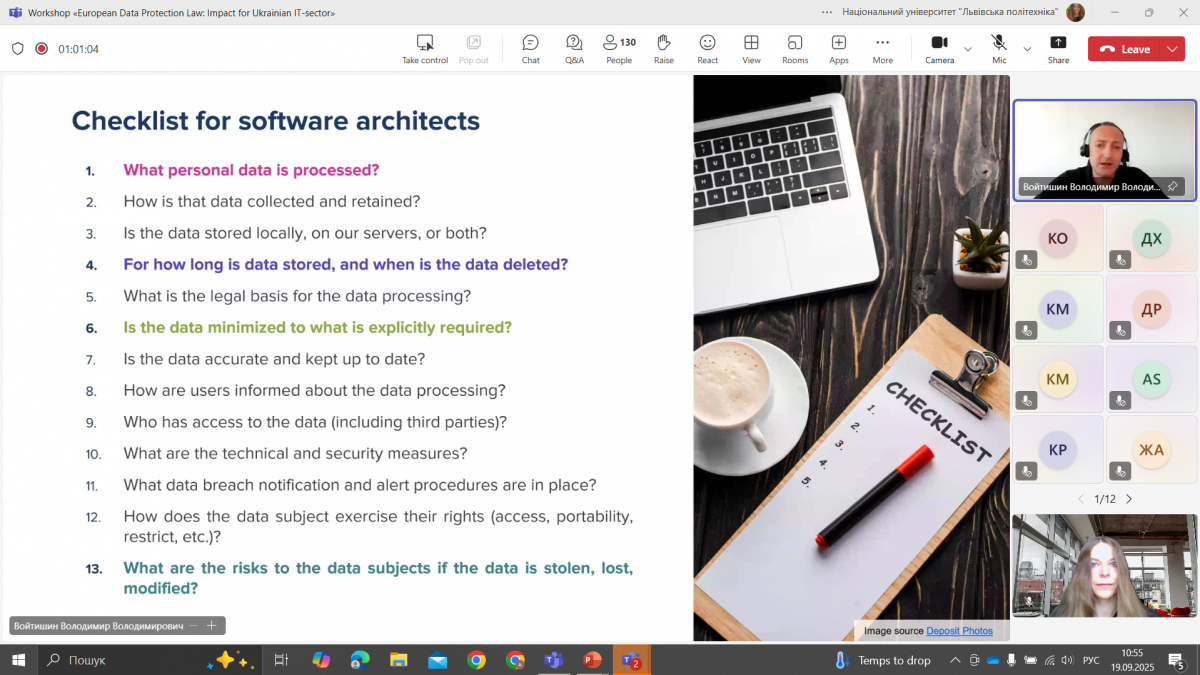Open the View layout menu
This screenshot has height=675, width=1200.
click(x=751, y=48)
